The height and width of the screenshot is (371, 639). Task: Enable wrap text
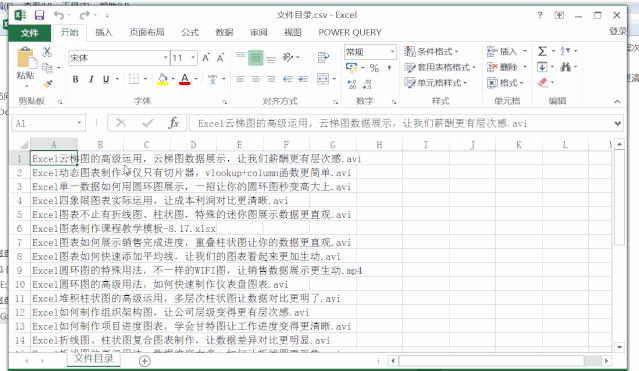coord(323,57)
